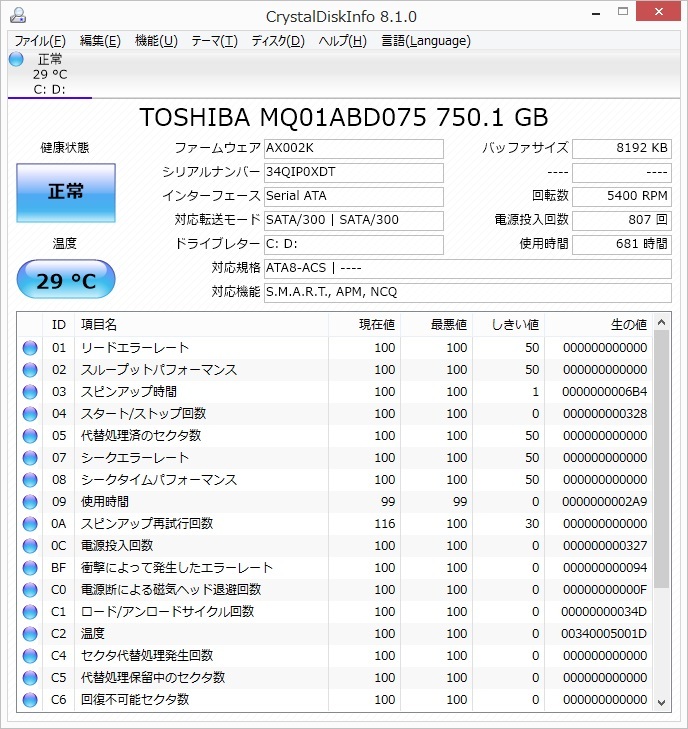The image size is (688, 729).
Task: Click status orb for 使用時間 attribute row
Action: (30, 502)
